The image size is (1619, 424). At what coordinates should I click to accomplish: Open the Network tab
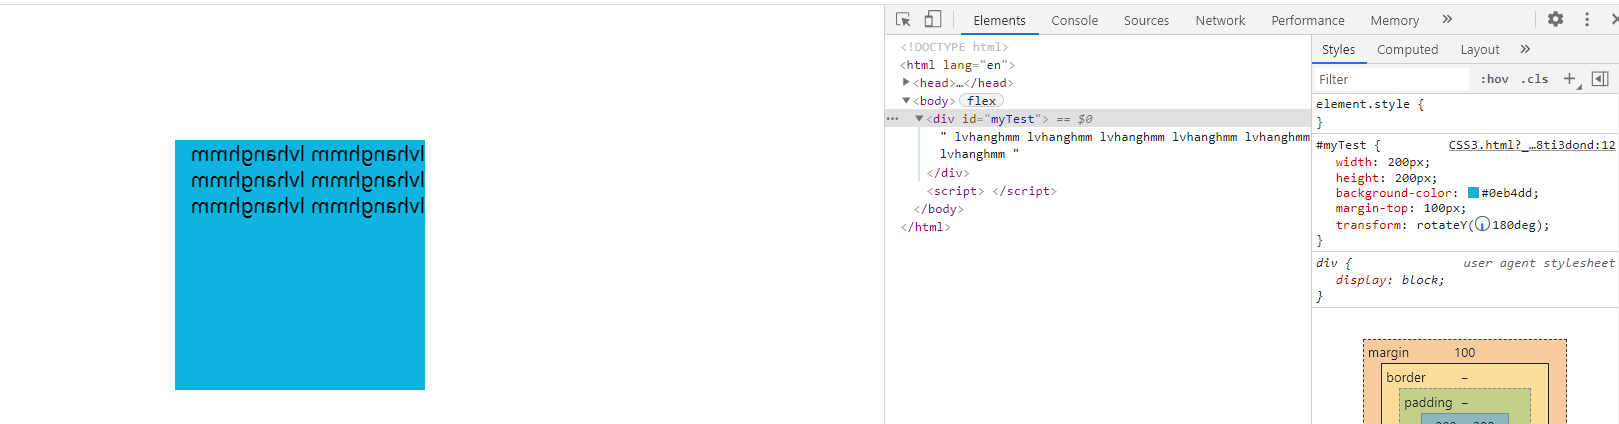(1220, 20)
